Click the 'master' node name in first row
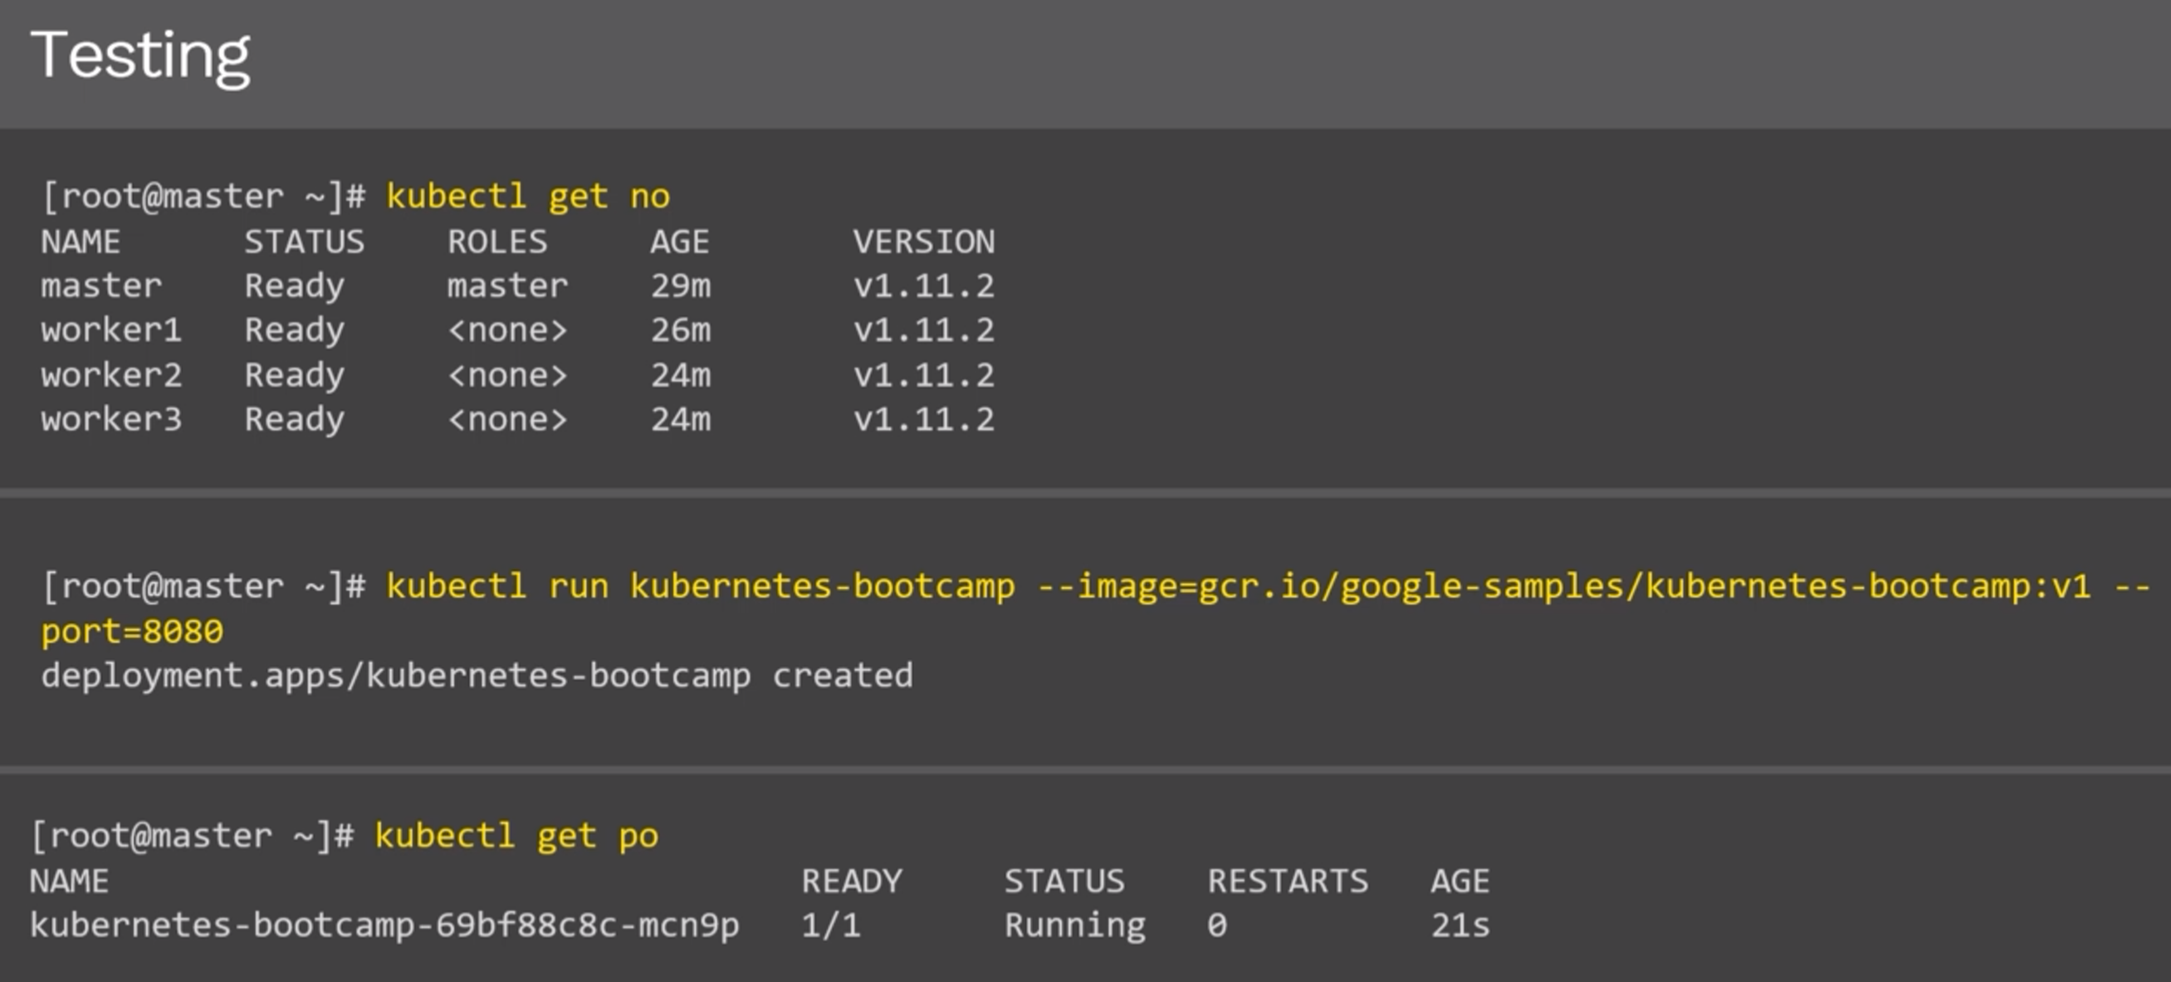Viewport: 2171px width, 982px height. click(101, 286)
